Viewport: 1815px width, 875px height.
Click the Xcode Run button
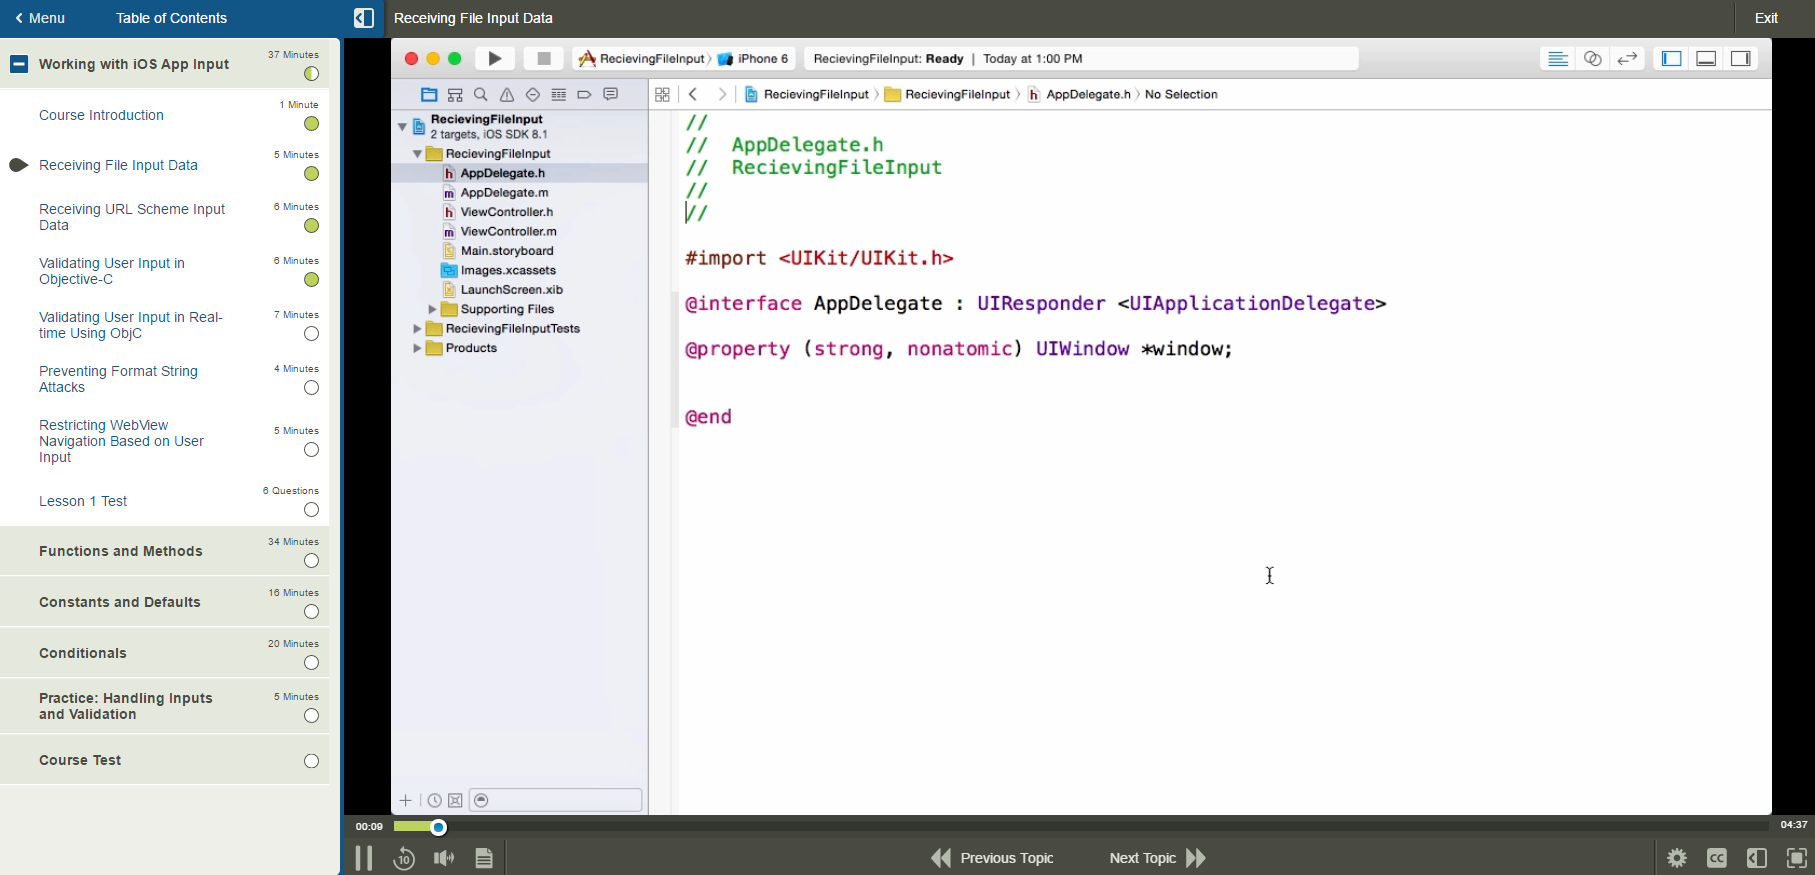coord(495,59)
